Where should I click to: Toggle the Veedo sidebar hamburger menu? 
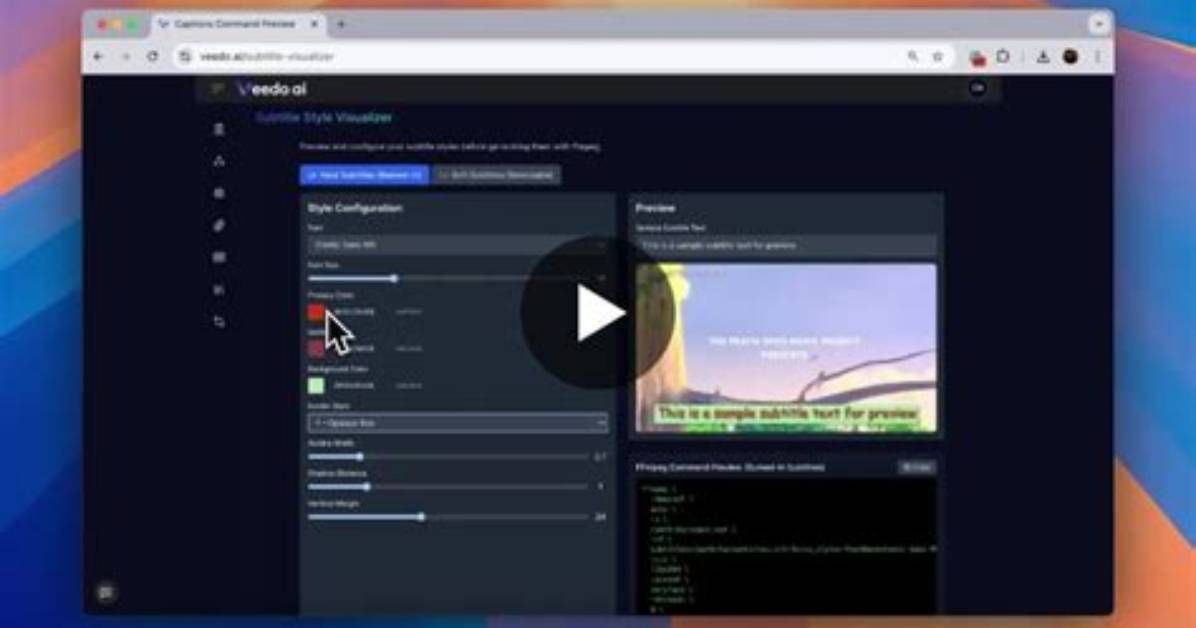(217, 89)
